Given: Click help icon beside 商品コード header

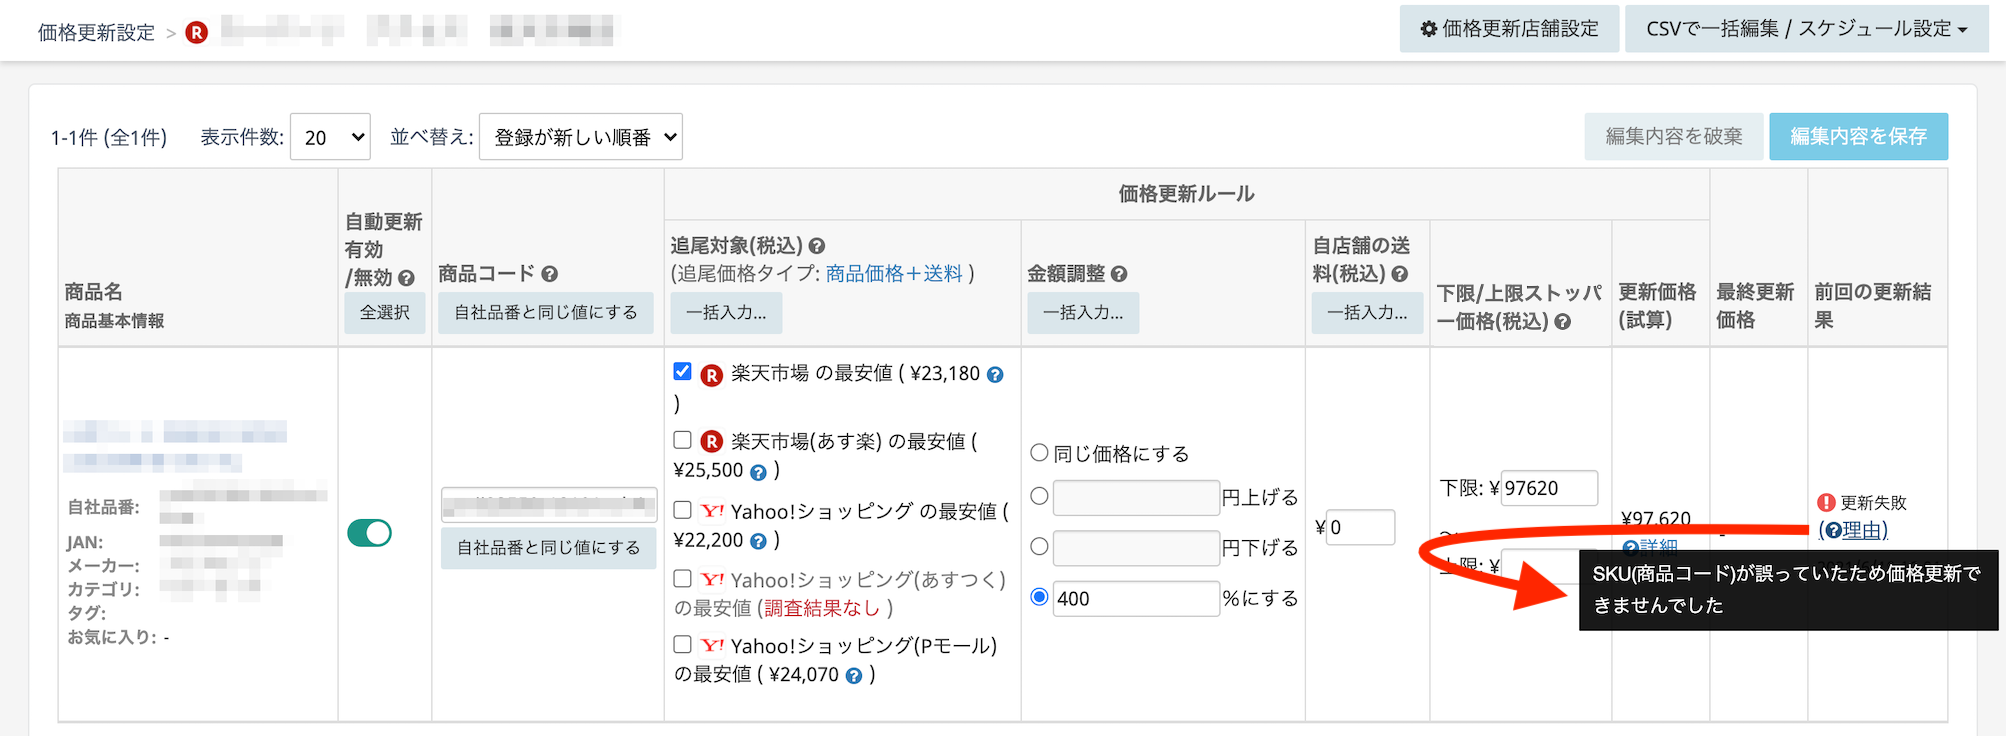Looking at the screenshot, I should (x=550, y=274).
